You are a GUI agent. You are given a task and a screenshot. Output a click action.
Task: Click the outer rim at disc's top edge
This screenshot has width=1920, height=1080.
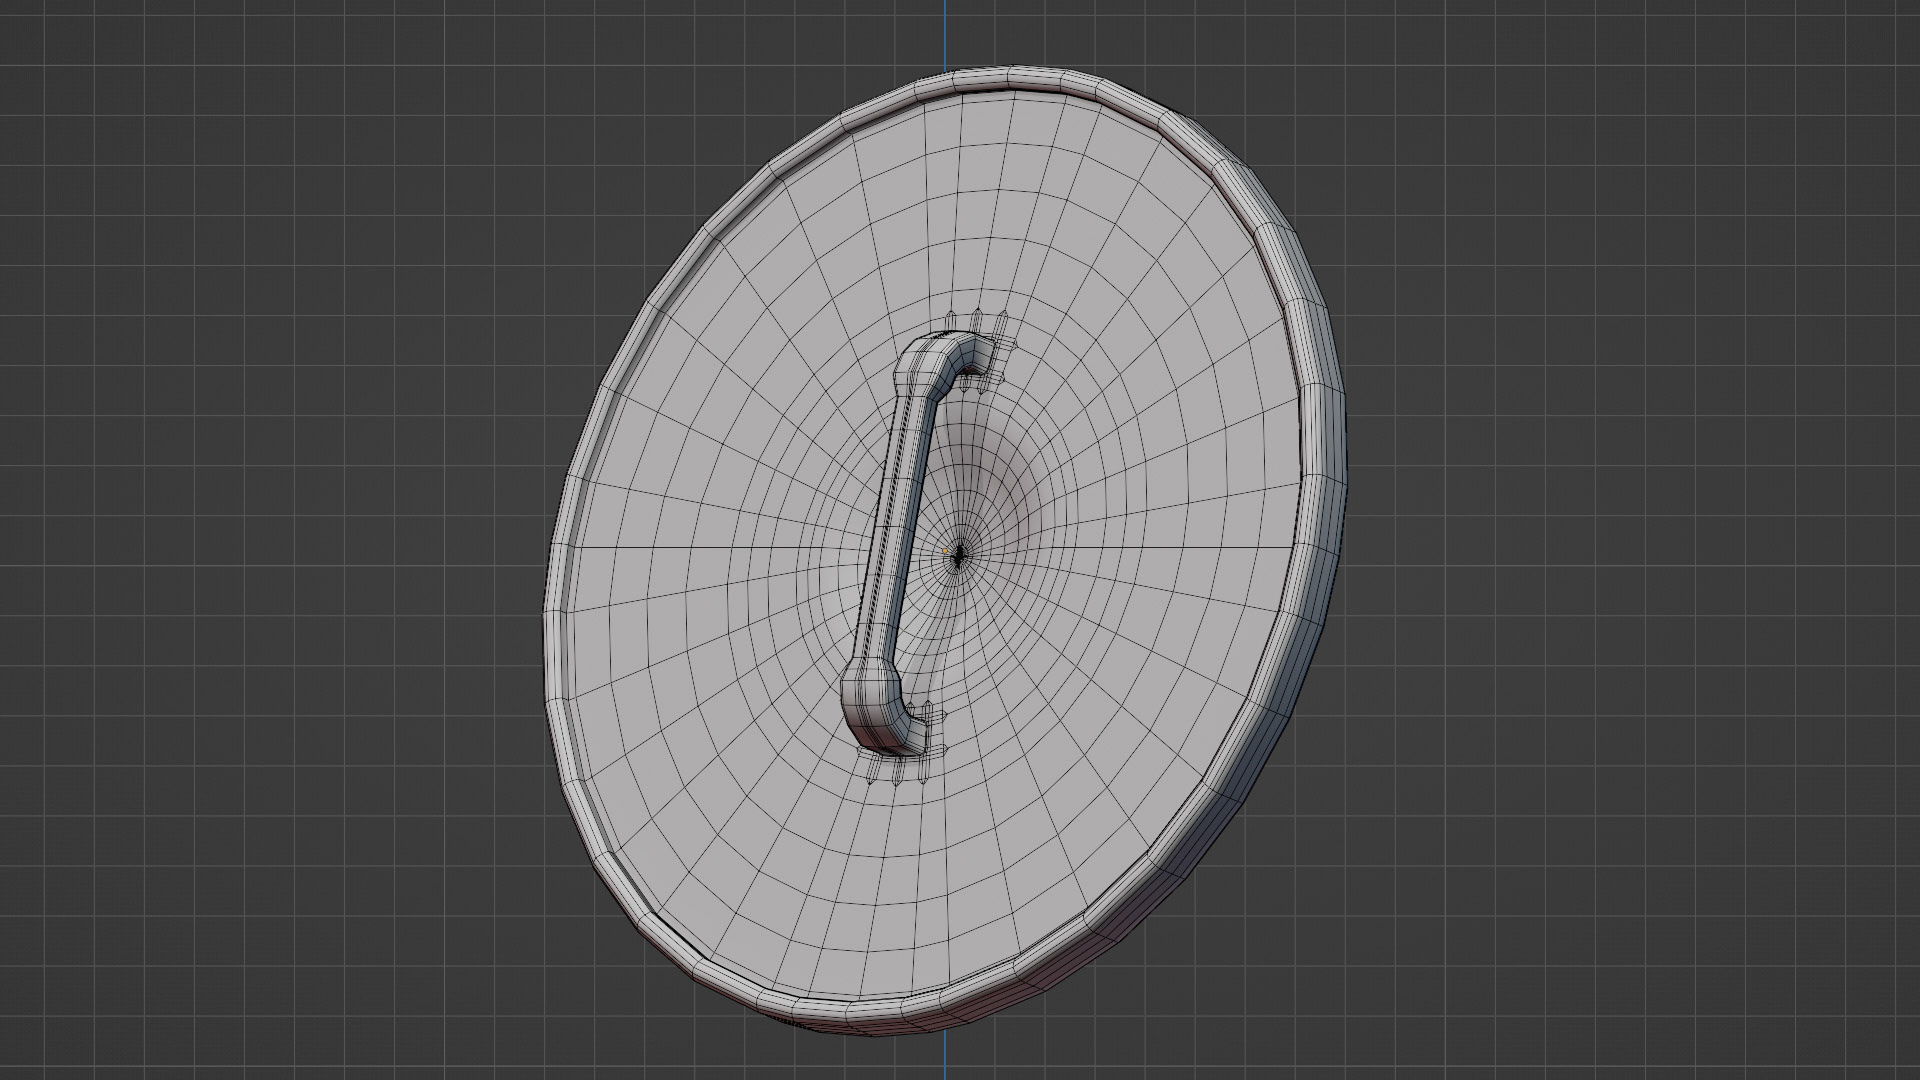click(x=1010, y=78)
